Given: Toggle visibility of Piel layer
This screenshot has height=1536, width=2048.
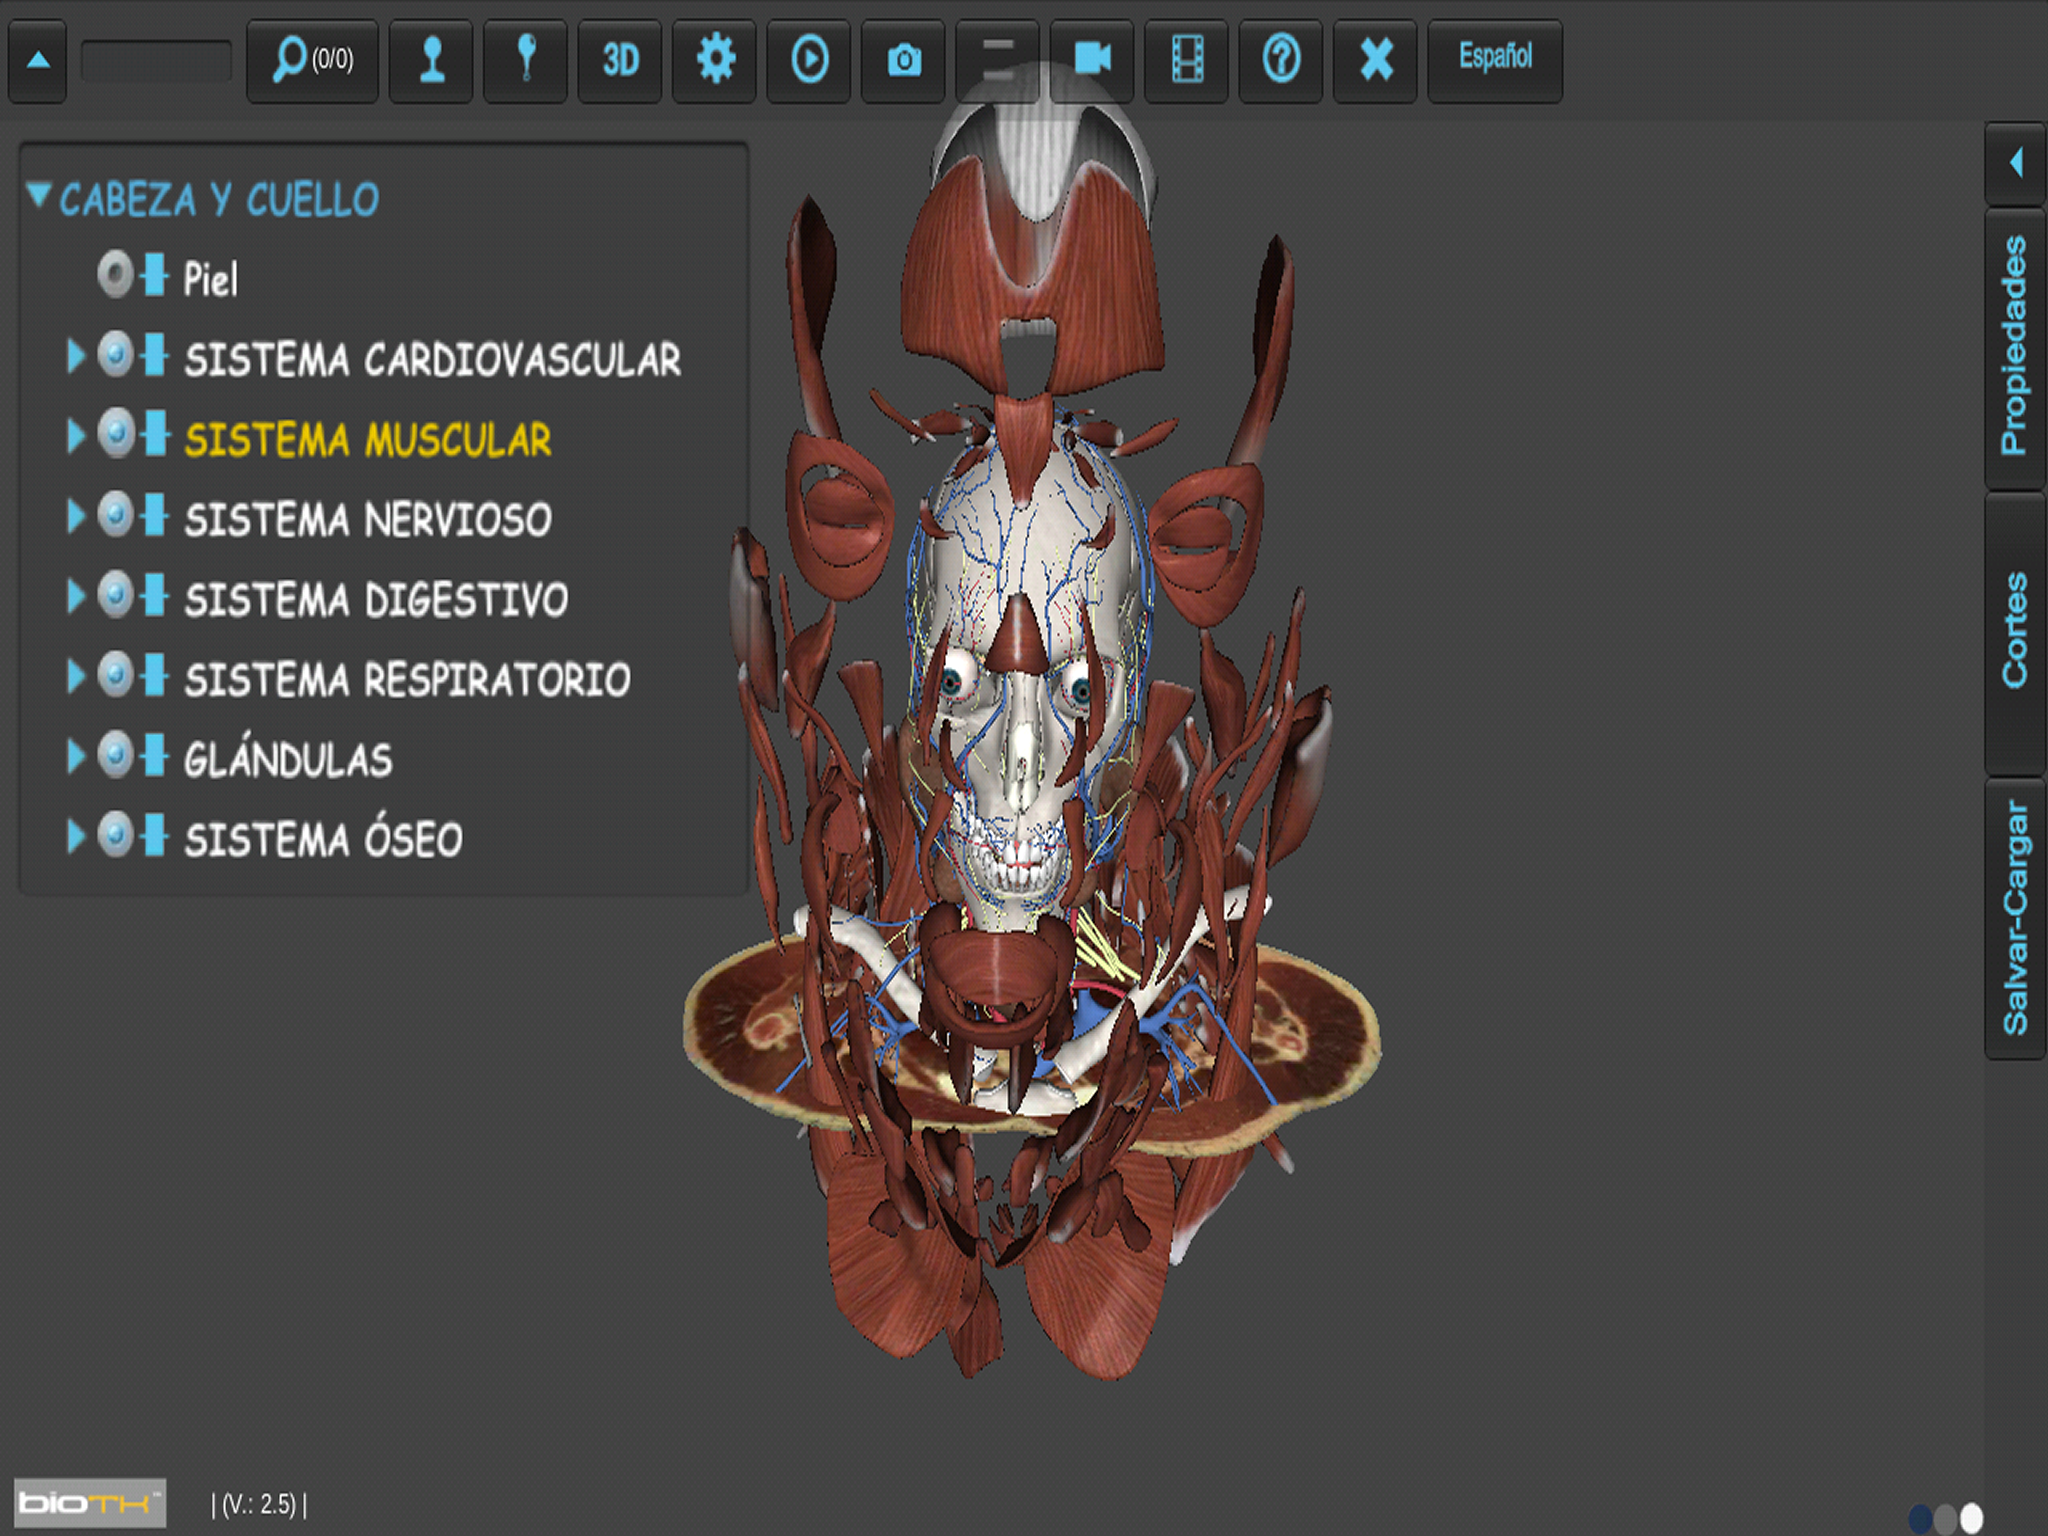Looking at the screenshot, I should [115, 274].
